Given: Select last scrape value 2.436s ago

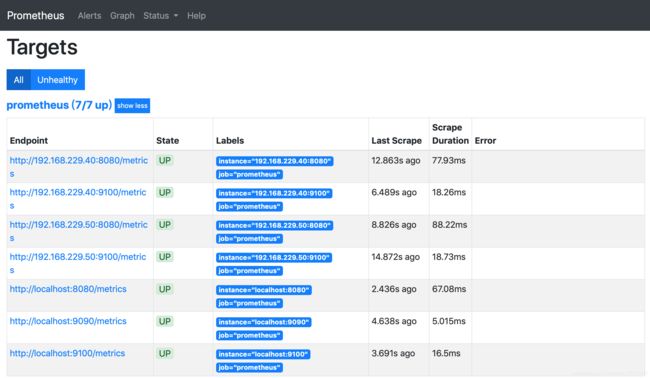Looking at the screenshot, I should coord(394,289).
